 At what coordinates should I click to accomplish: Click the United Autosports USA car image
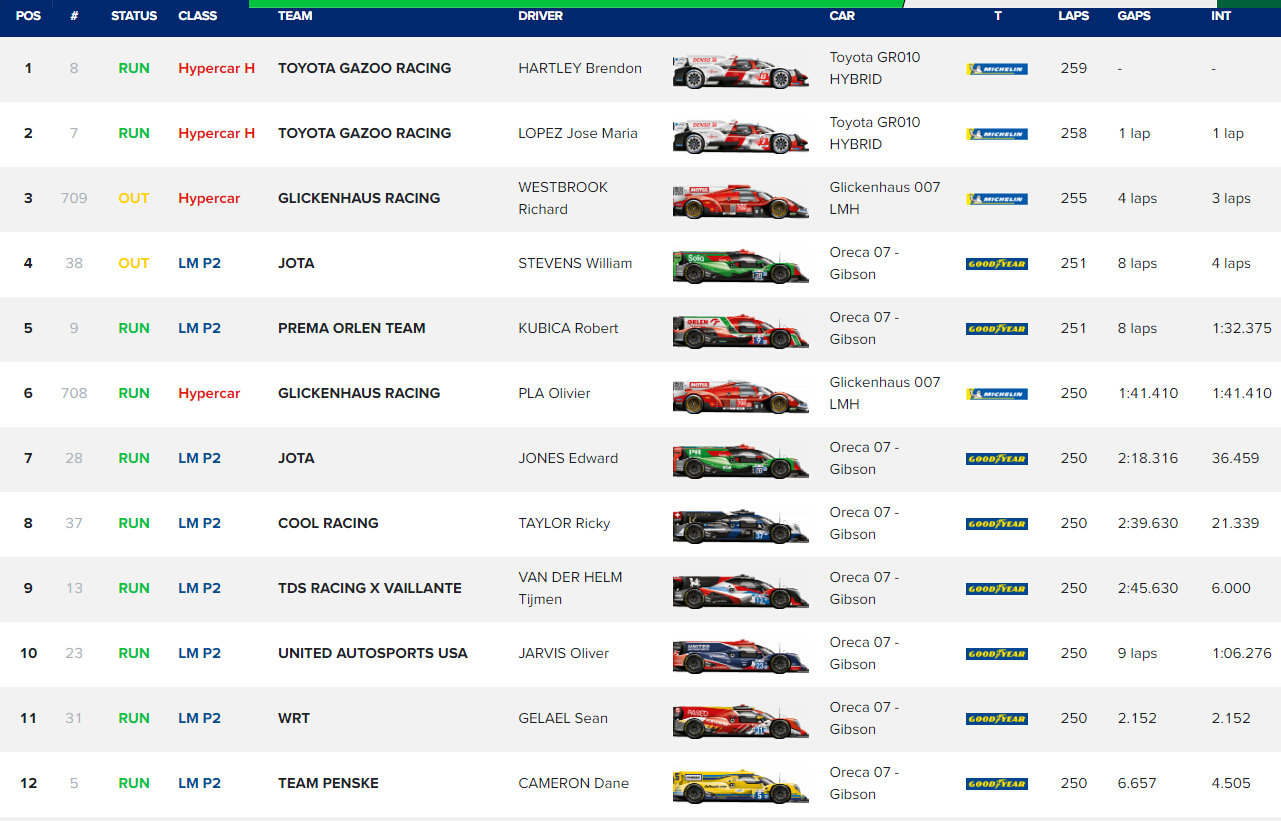(740, 656)
